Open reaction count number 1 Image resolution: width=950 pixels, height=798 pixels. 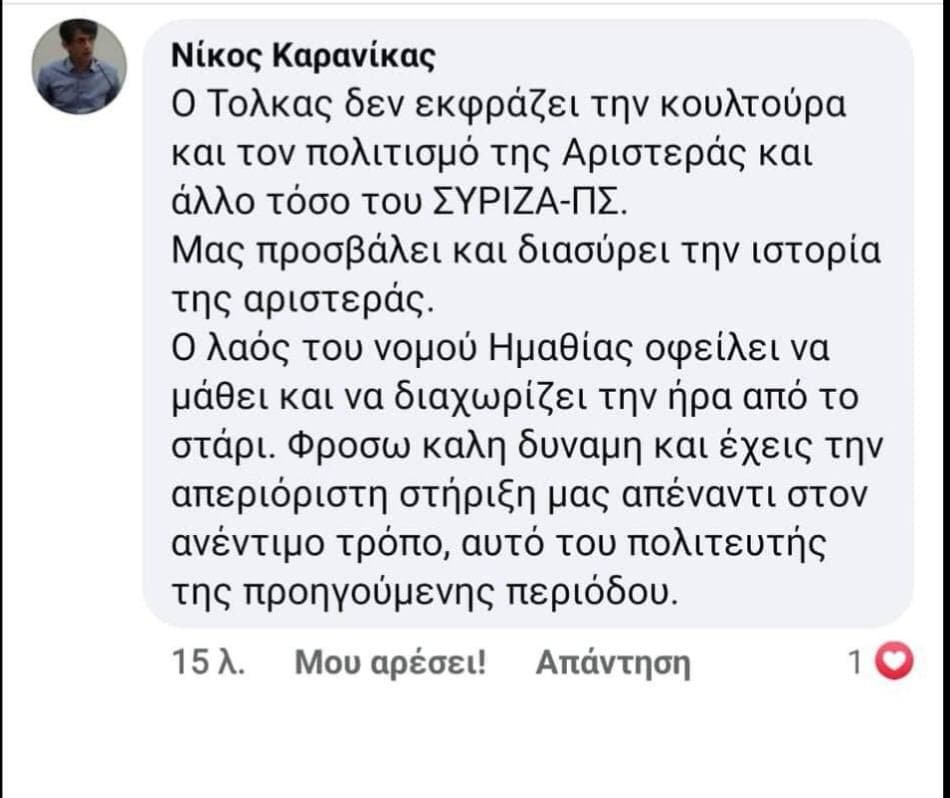(855, 662)
